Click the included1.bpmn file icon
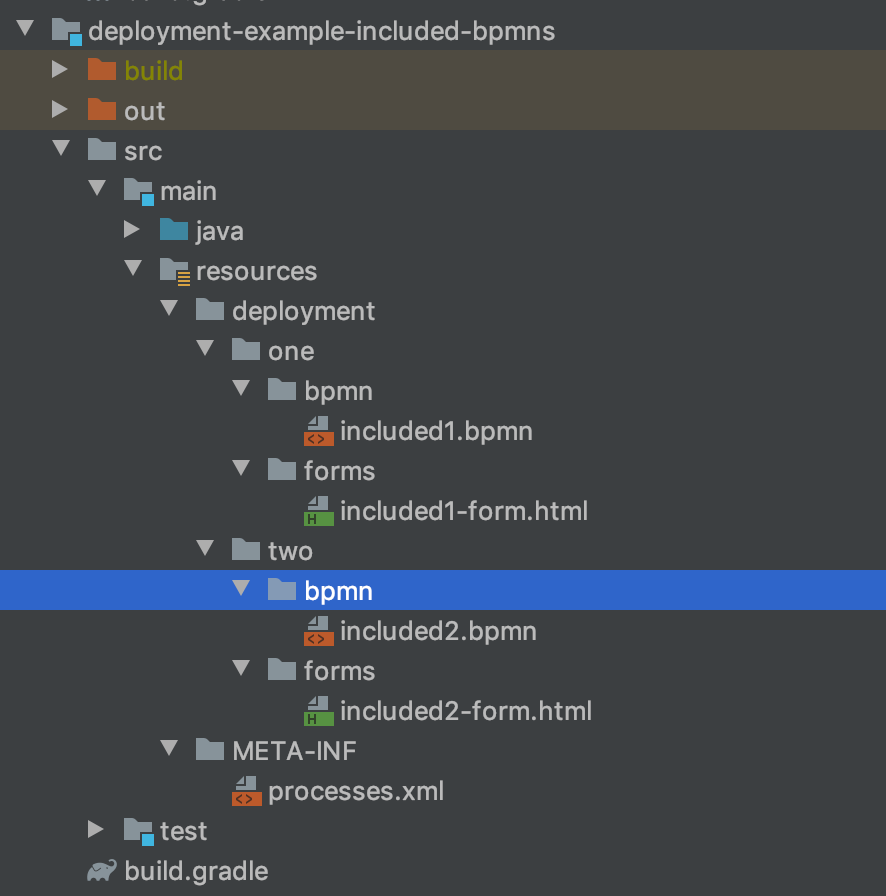 point(318,431)
